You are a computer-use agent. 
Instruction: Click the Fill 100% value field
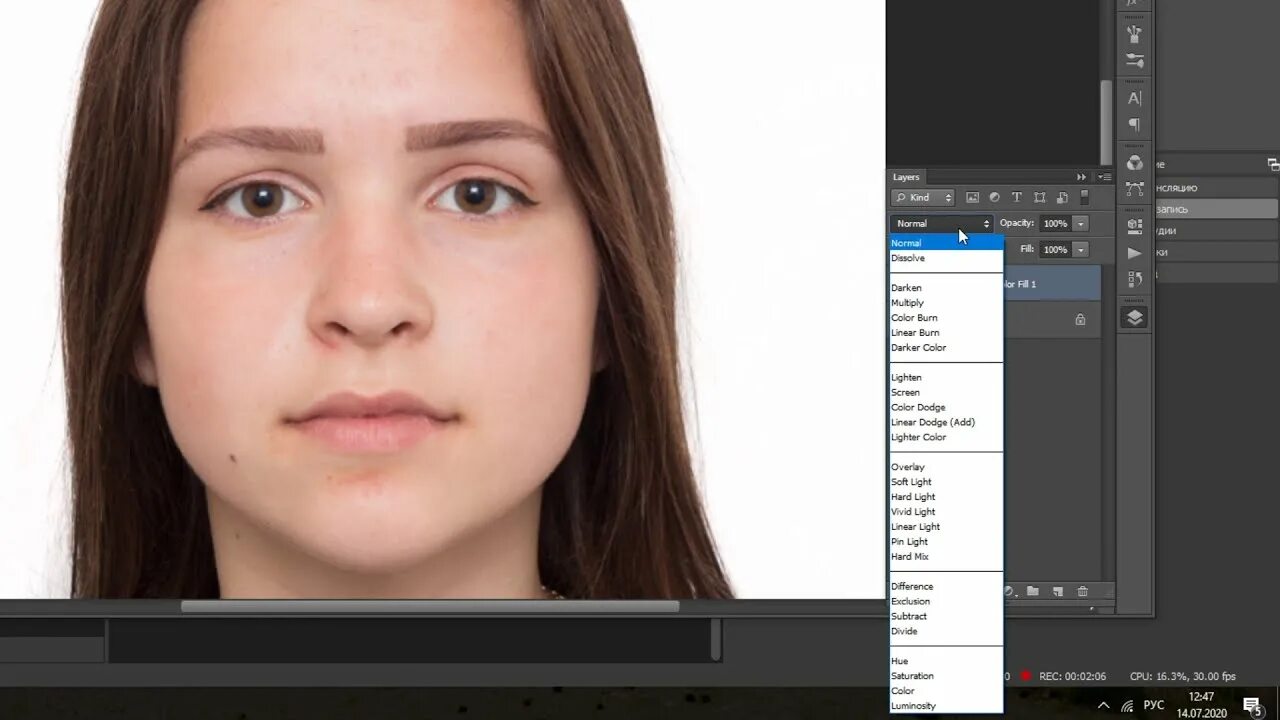click(1055, 250)
